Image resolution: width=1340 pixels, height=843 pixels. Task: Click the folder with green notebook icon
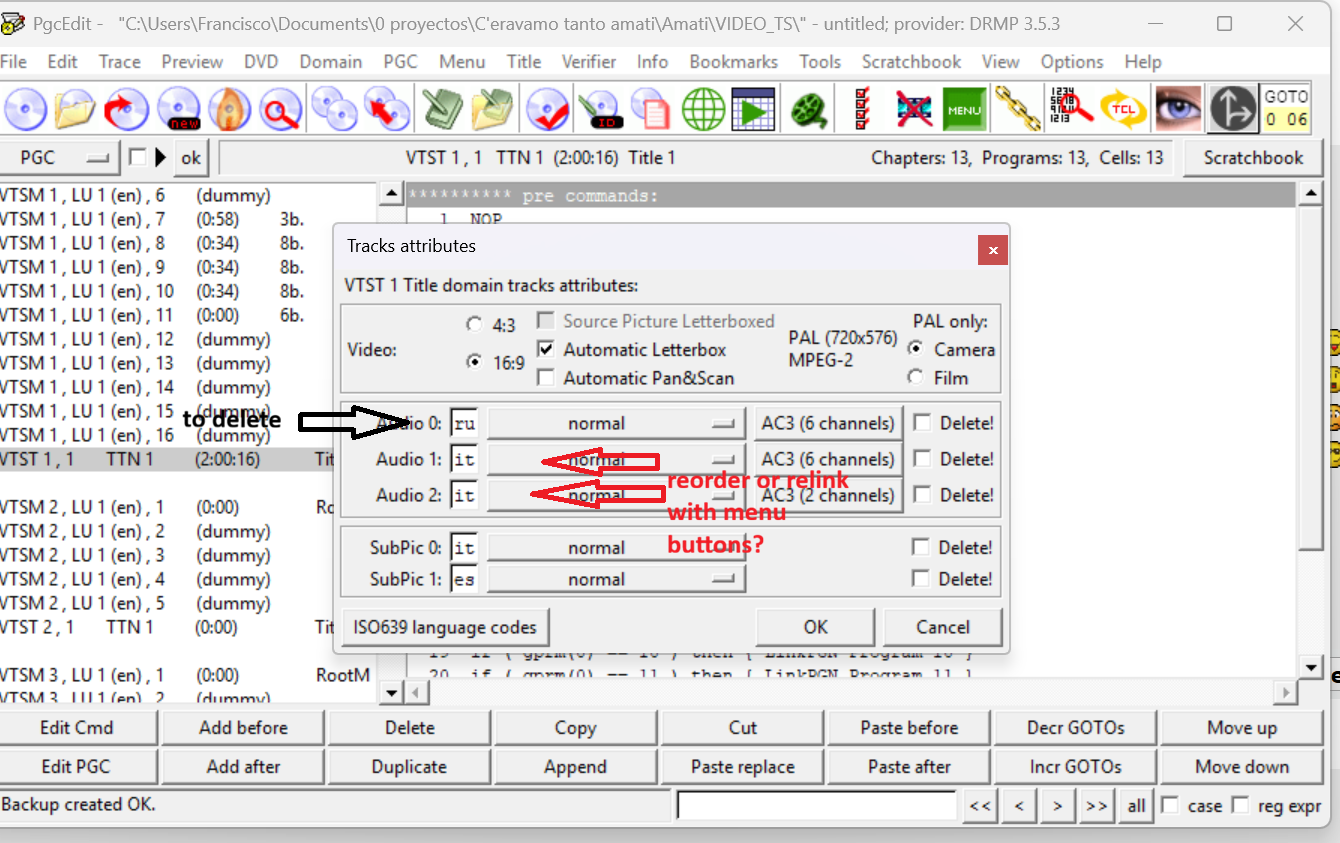(x=492, y=109)
